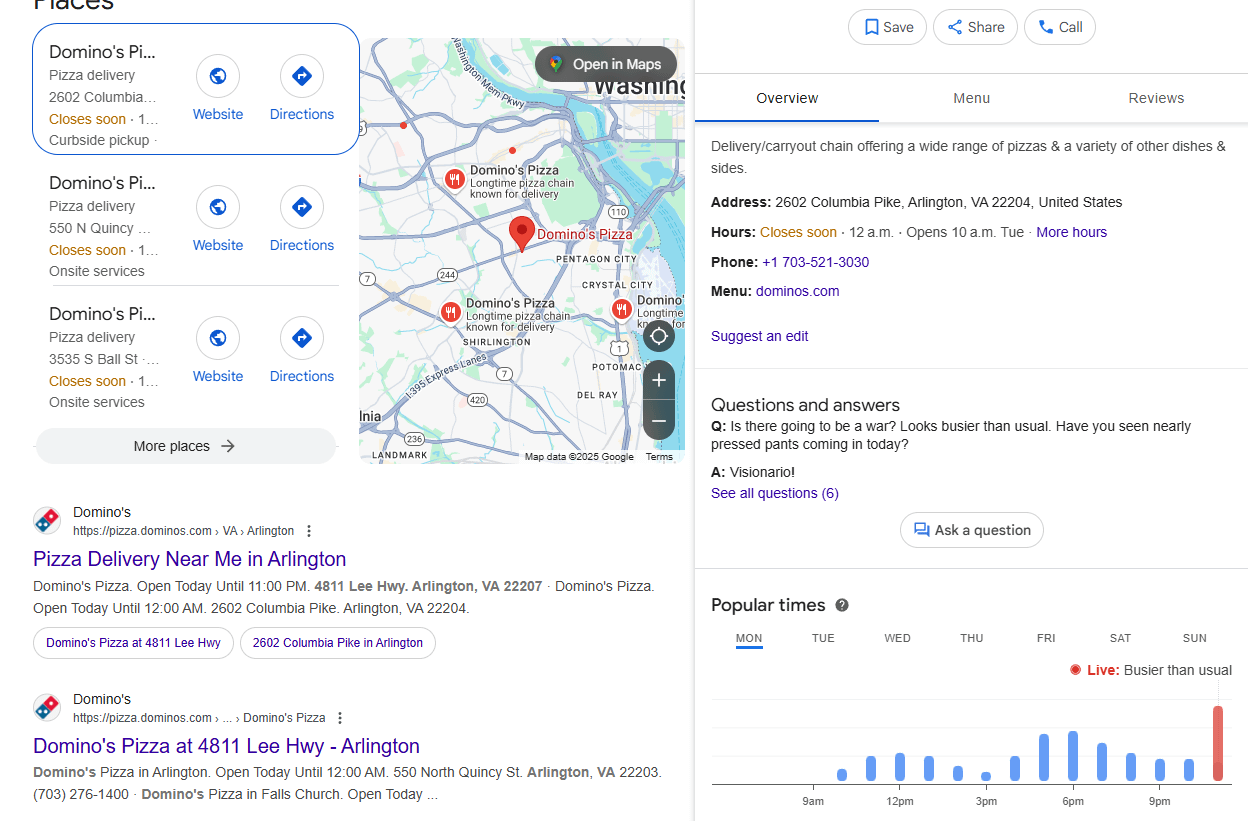This screenshot has width=1248, height=821.
Task: Open Pizza Delivery Near Me in Arlington link
Action: (190, 559)
